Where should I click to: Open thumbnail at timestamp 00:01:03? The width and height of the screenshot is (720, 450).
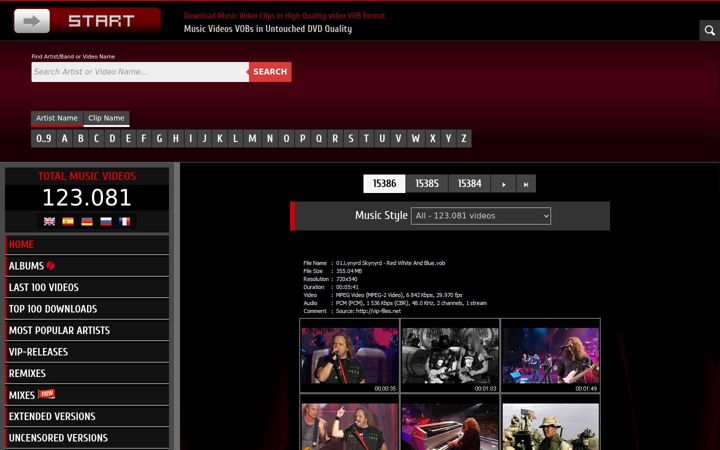tap(450, 356)
